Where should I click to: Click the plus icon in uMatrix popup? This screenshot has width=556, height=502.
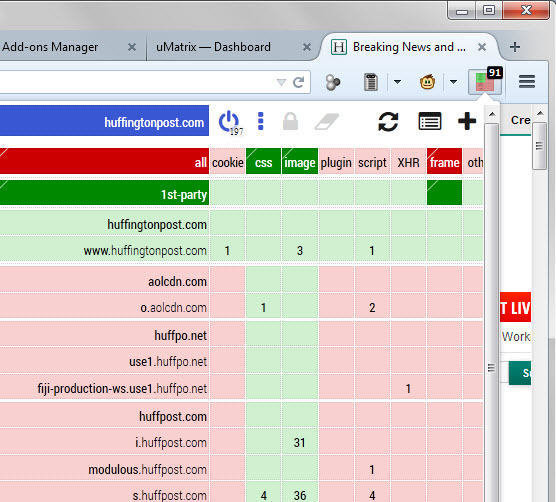point(467,121)
